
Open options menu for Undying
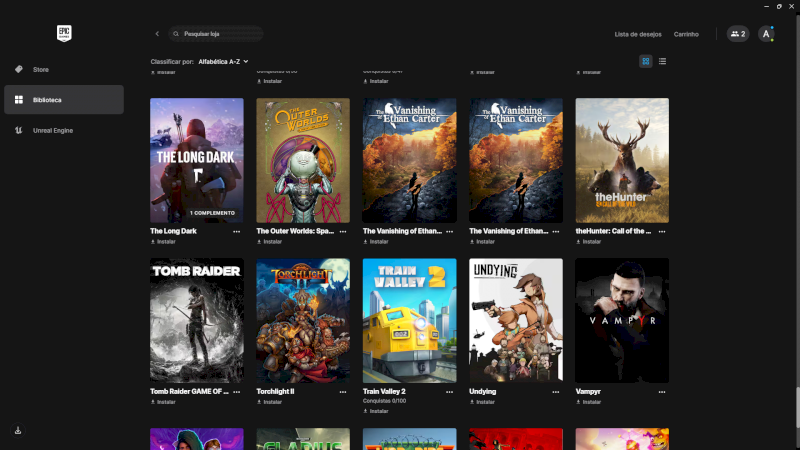[556, 392]
